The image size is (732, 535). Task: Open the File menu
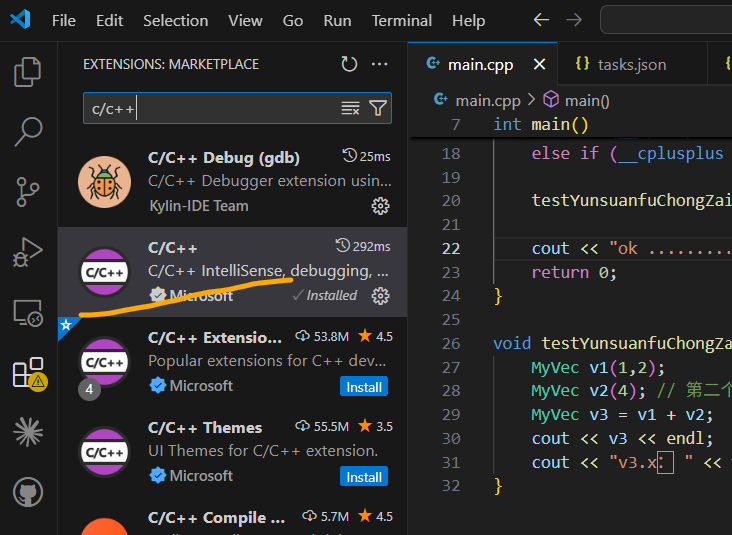click(x=63, y=21)
